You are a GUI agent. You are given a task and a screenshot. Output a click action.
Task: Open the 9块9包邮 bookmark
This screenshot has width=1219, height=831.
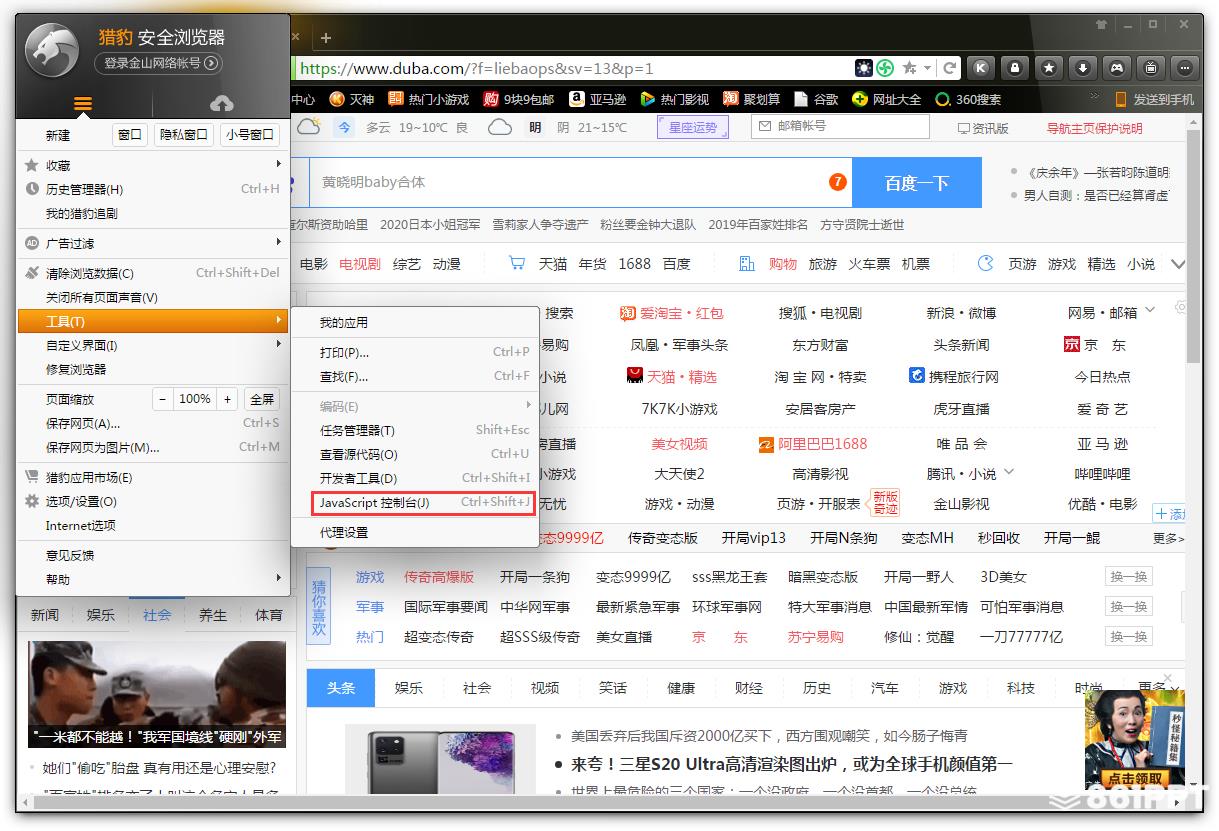[519, 99]
